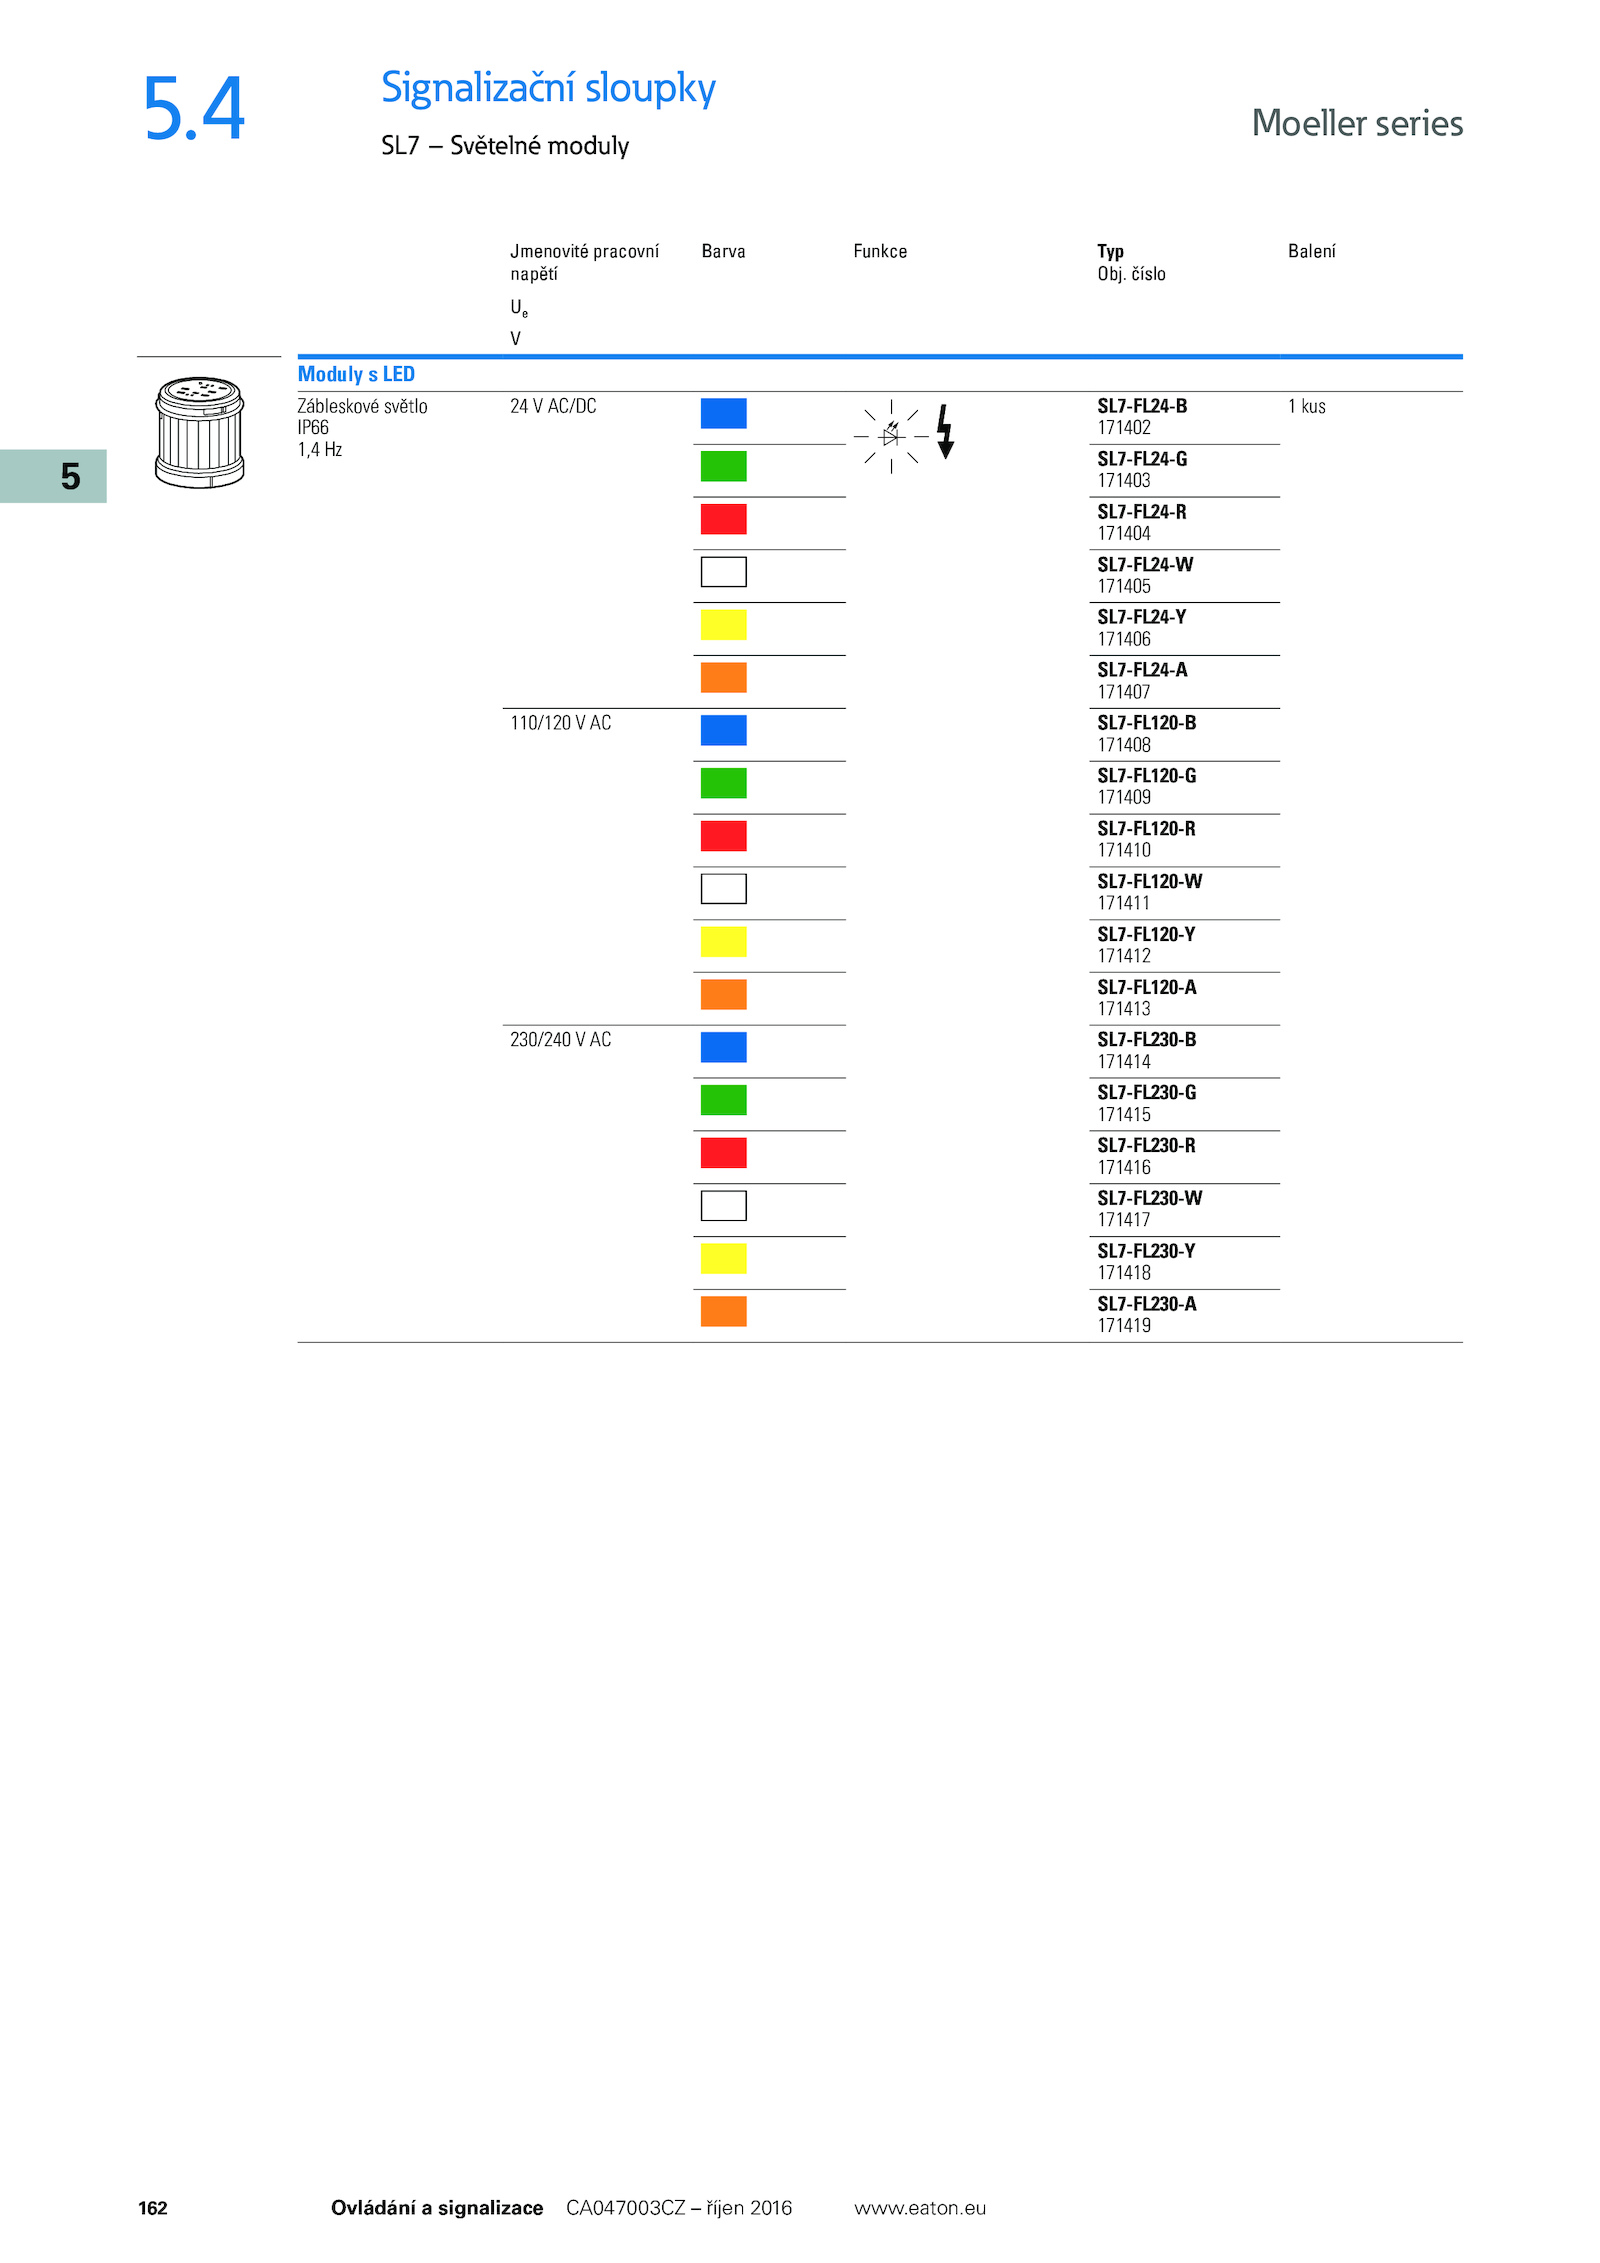Click the blue swatch for SL7-FL24-B
The image size is (1600, 2263).
[723, 413]
